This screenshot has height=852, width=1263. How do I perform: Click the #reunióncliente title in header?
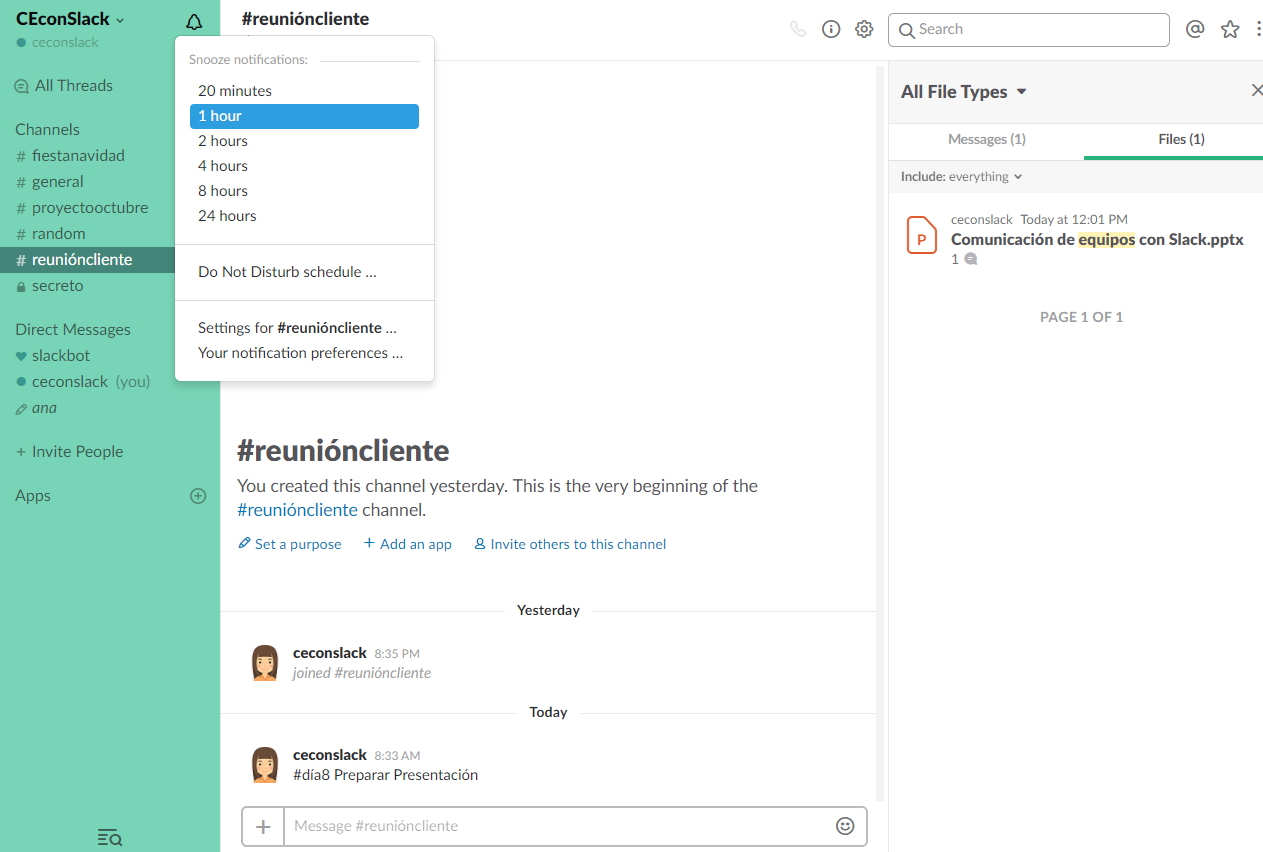tap(305, 19)
